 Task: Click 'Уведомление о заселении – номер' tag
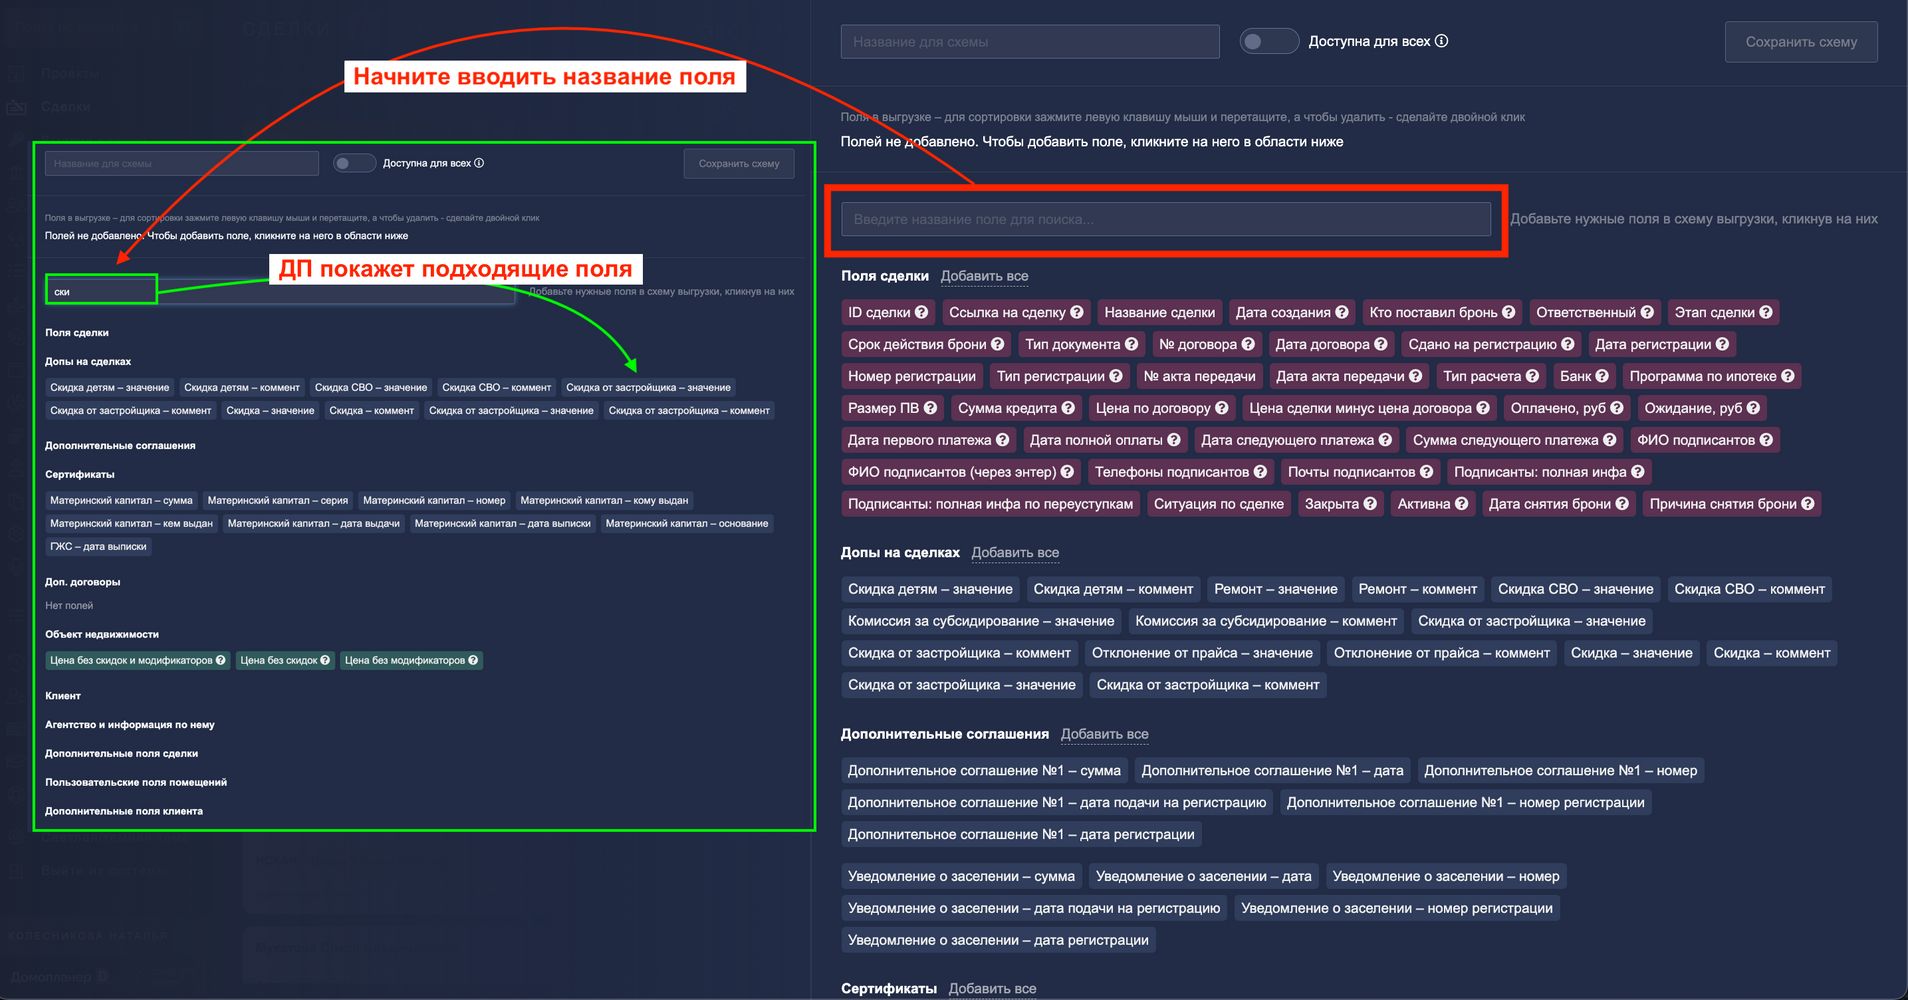coord(1445,876)
